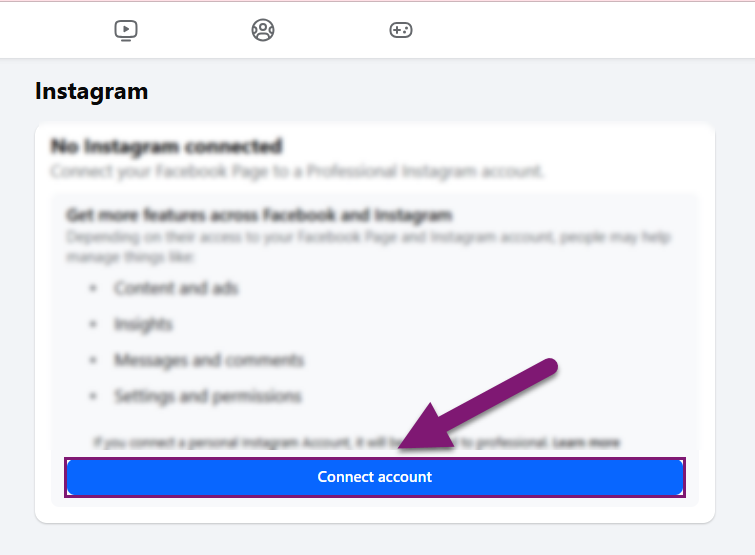Click bullet point beside Content and ads
This screenshot has height=555, width=755.
pyautogui.click(x=93, y=288)
